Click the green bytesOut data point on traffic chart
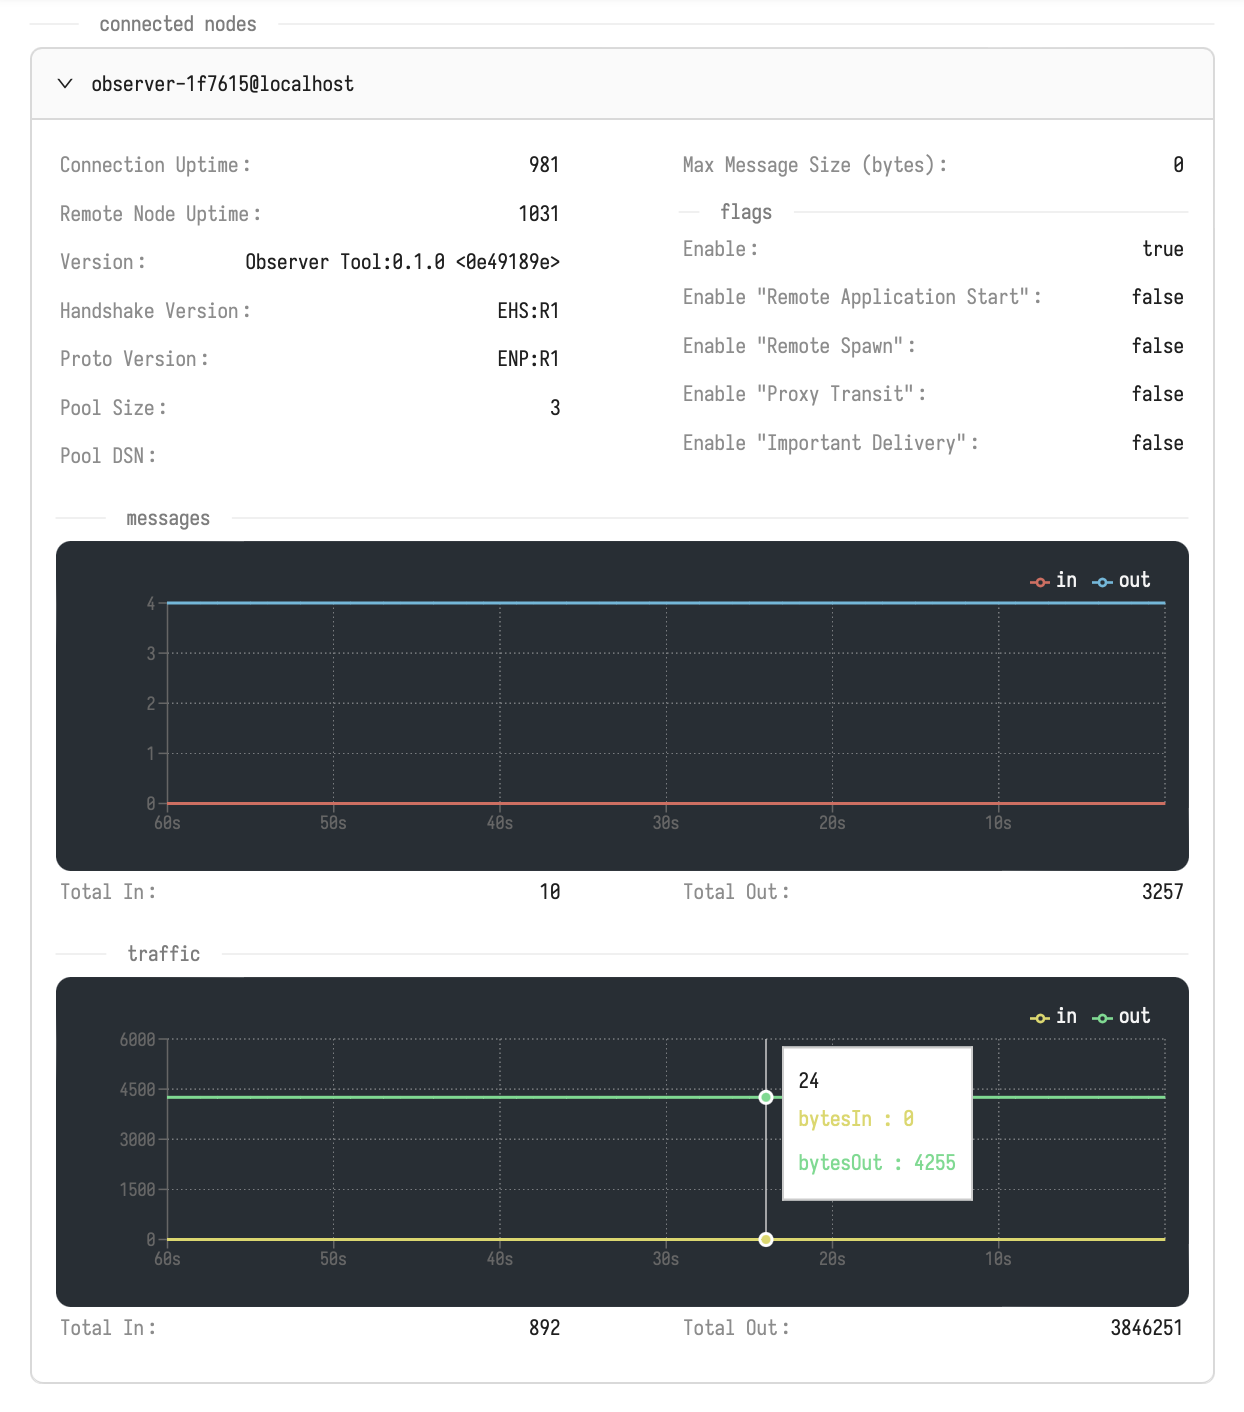The width and height of the screenshot is (1244, 1412). click(x=766, y=1097)
